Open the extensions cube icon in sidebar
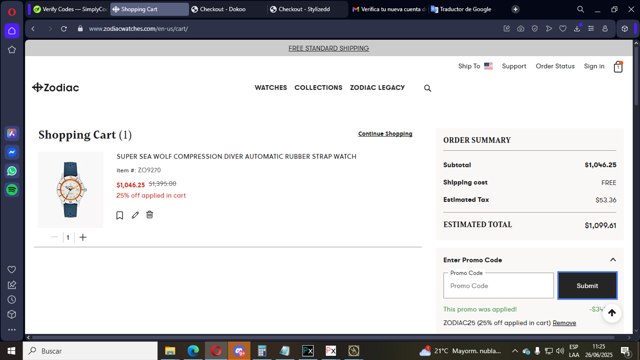The height and width of the screenshot is (360, 640). (x=12, y=315)
